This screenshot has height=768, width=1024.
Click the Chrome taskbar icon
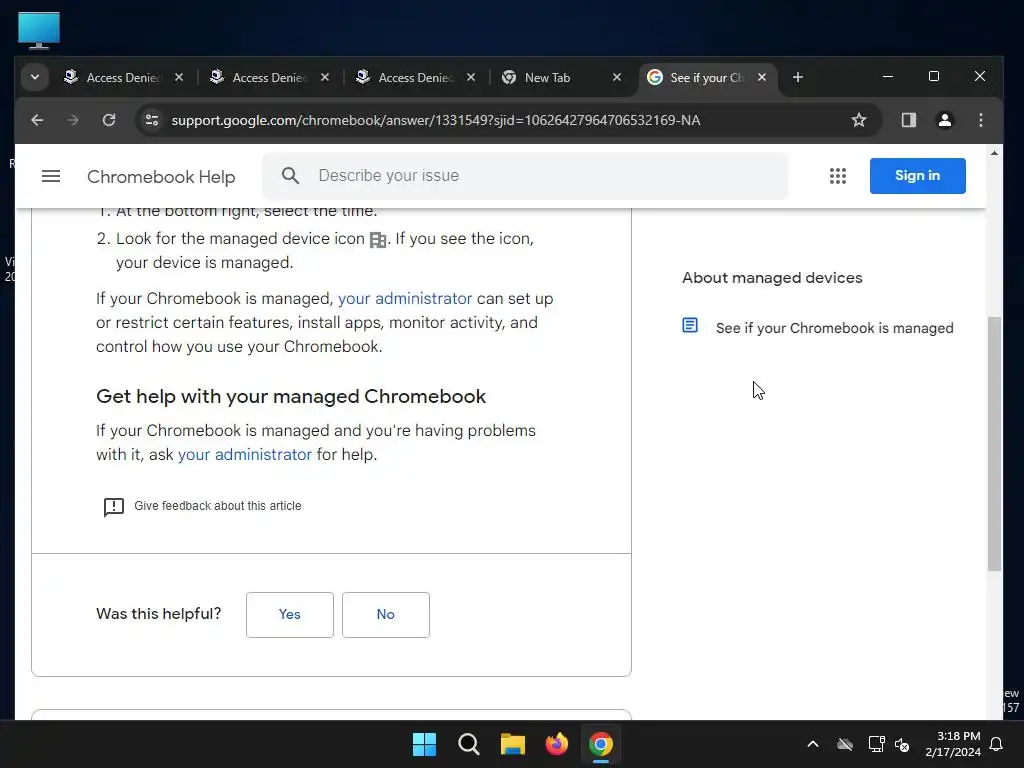pyautogui.click(x=601, y=744)
